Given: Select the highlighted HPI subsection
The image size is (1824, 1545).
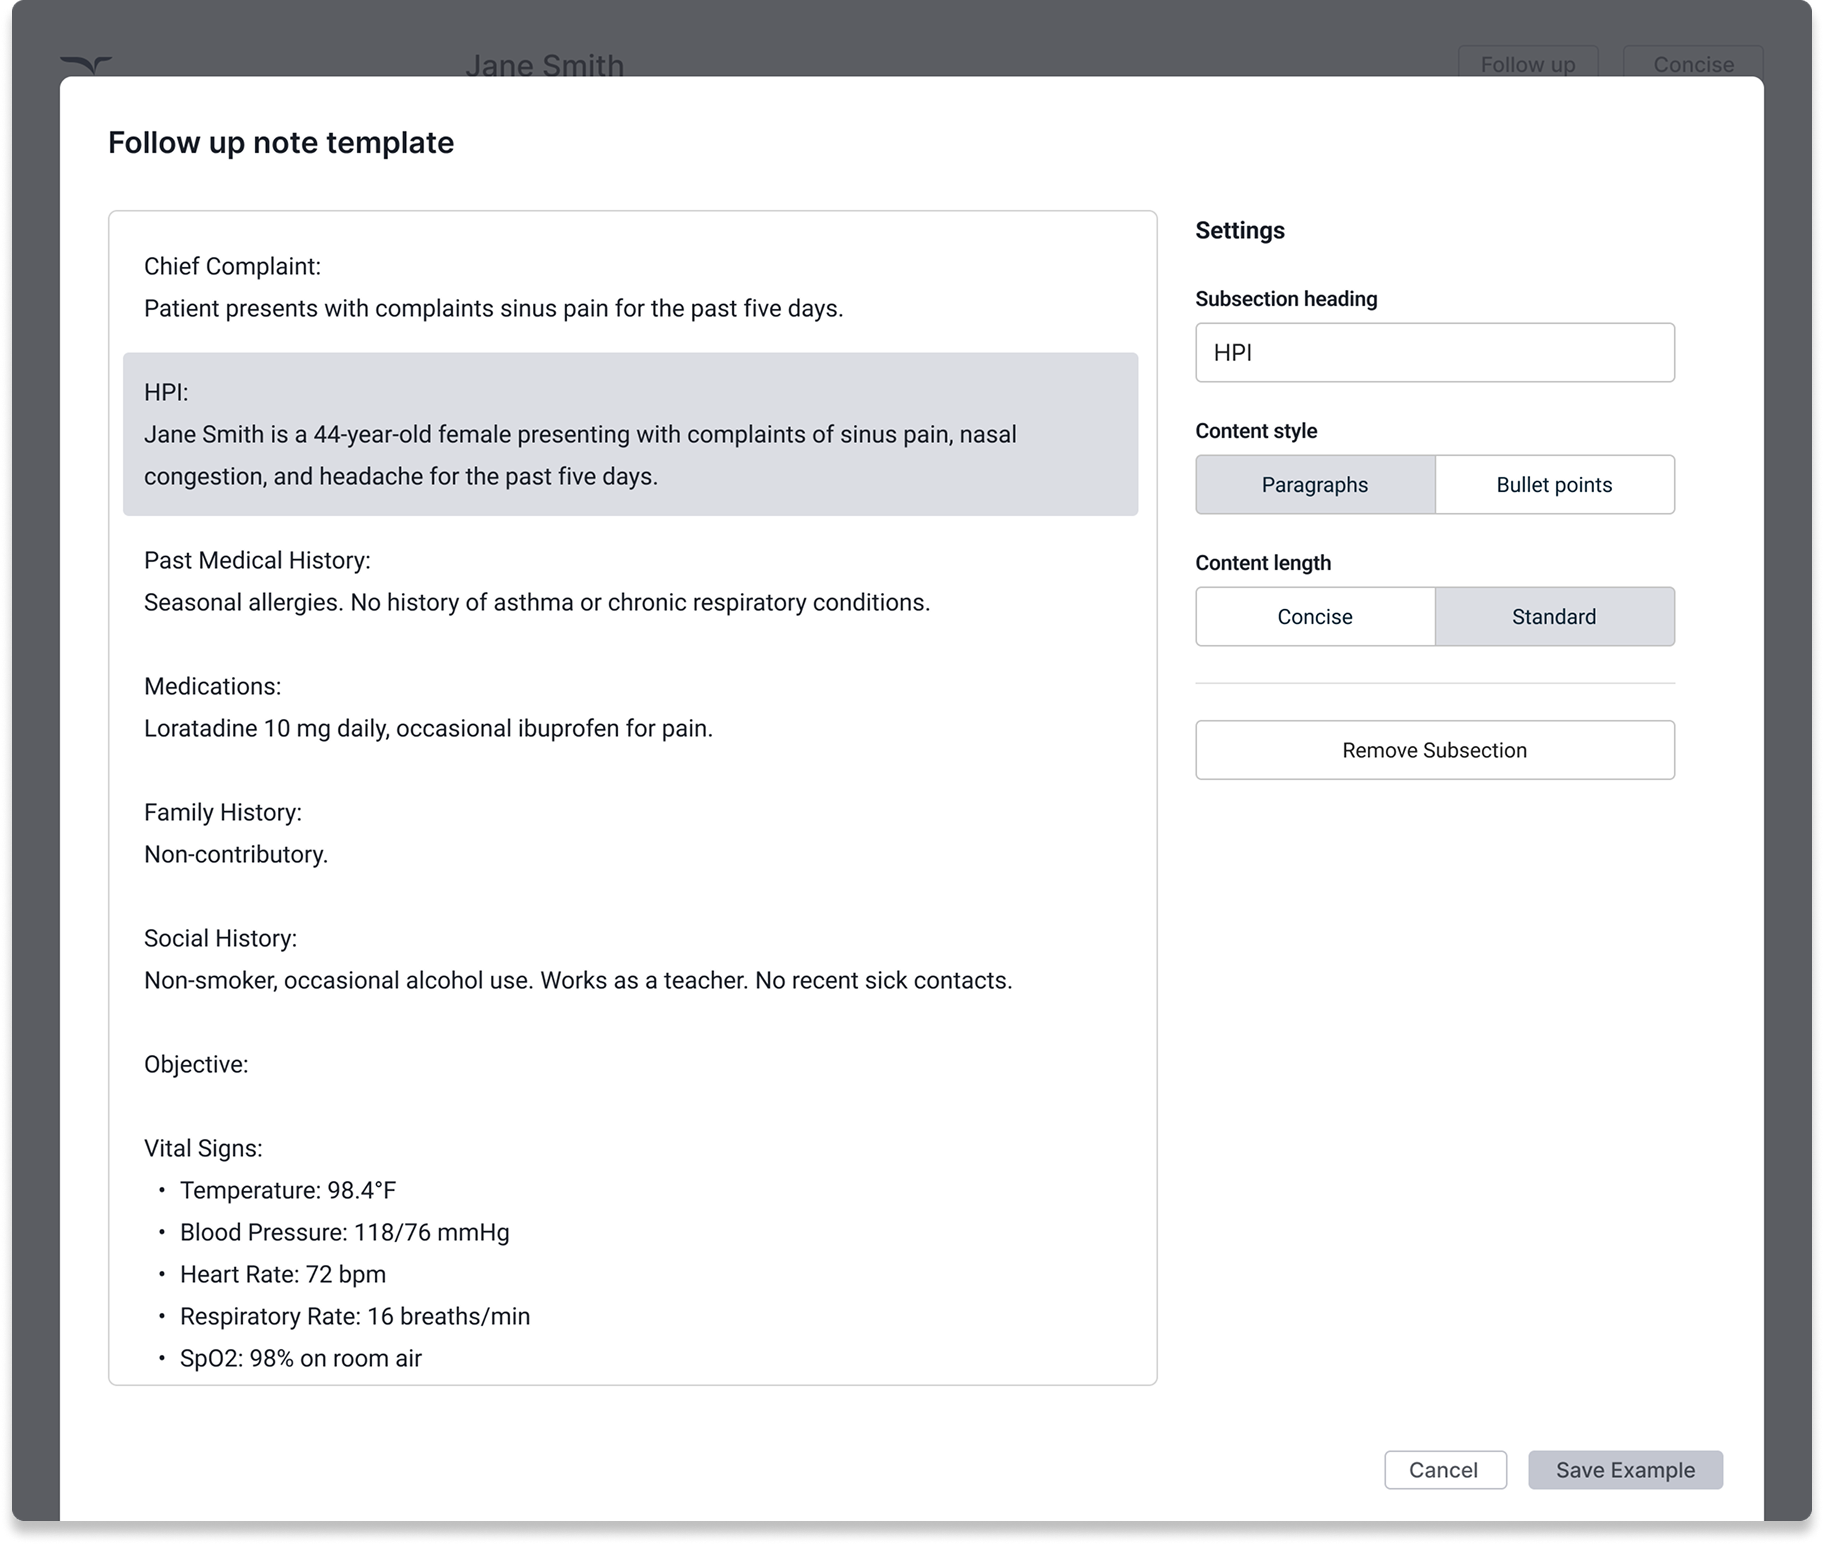Looking at the screenshot, I should coord(630,434).
